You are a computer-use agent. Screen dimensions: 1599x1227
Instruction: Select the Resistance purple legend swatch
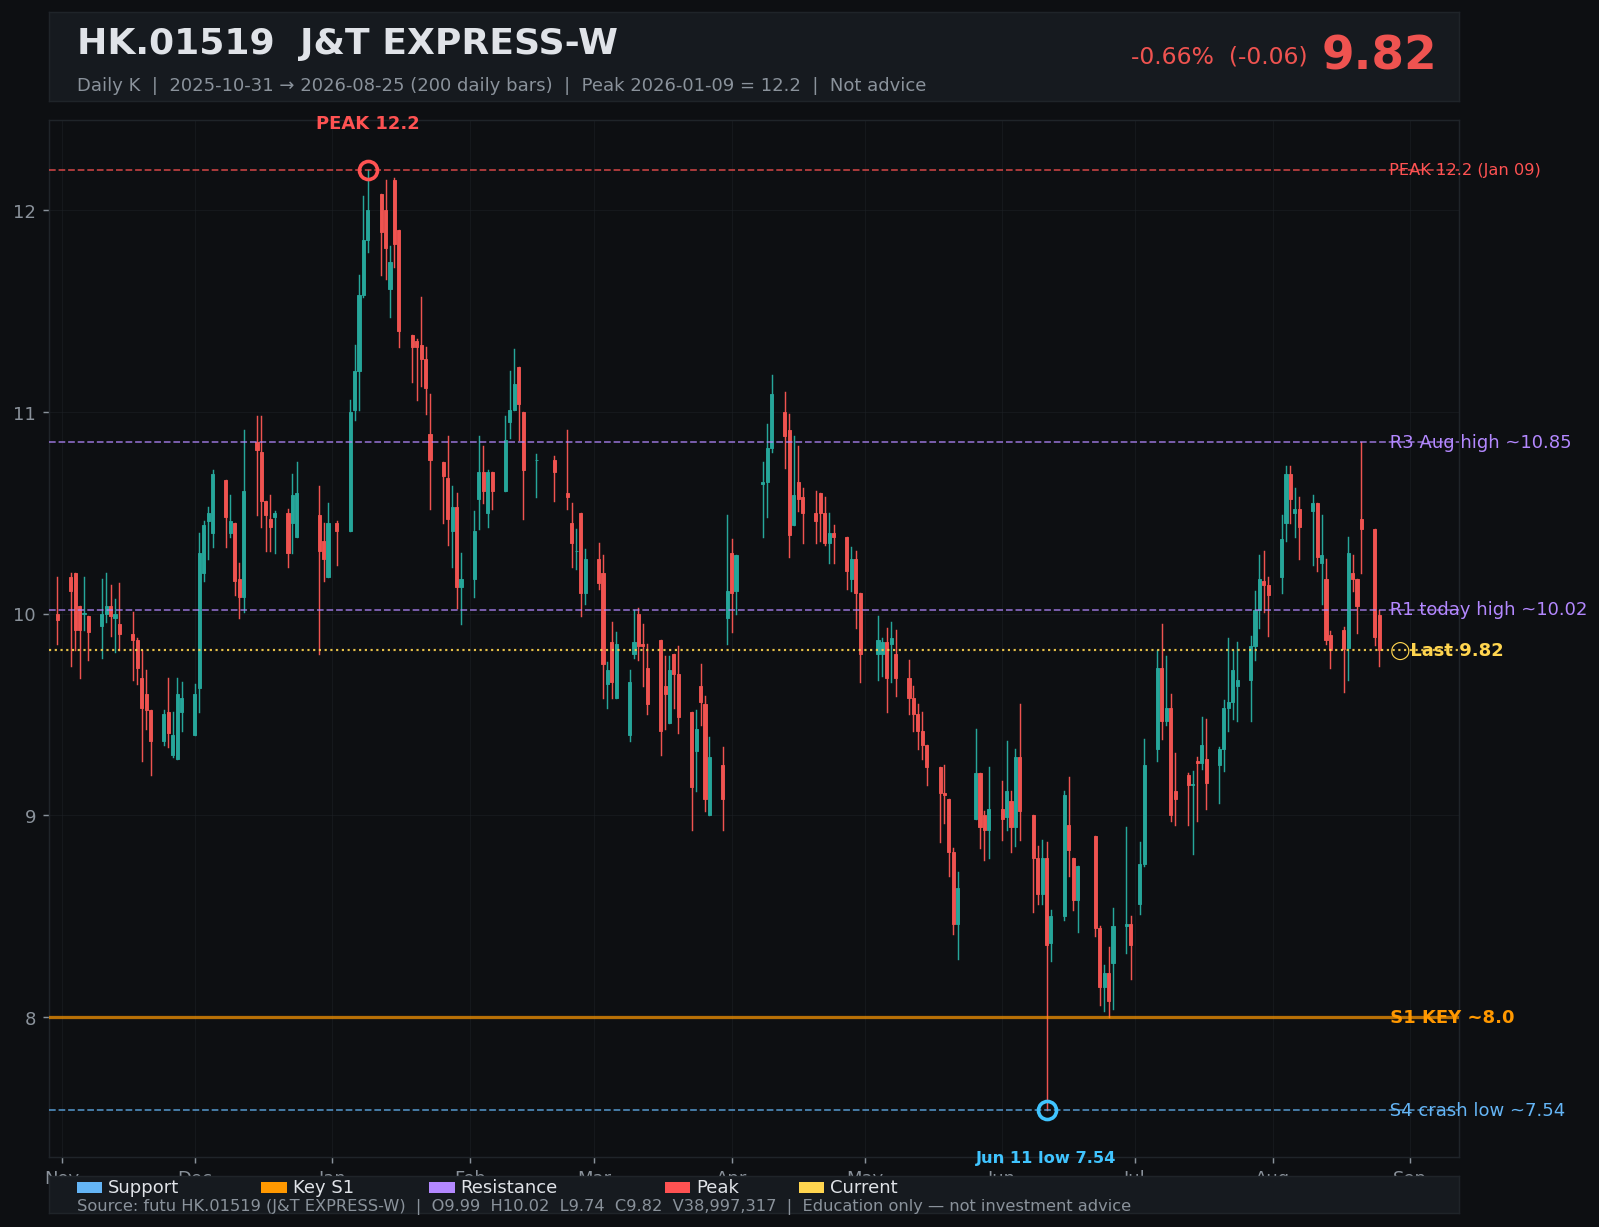(442, 1187)
